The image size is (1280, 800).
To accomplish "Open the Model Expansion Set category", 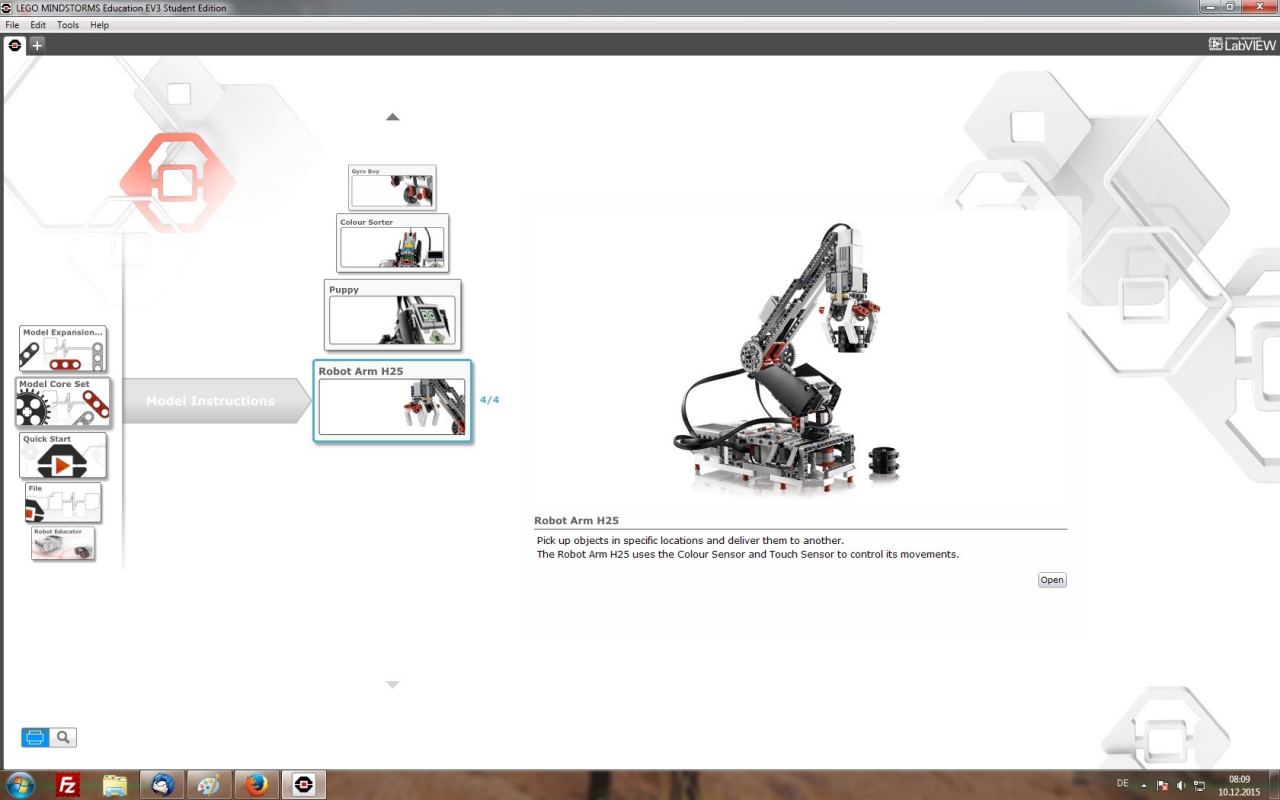I will click(62, 349).
